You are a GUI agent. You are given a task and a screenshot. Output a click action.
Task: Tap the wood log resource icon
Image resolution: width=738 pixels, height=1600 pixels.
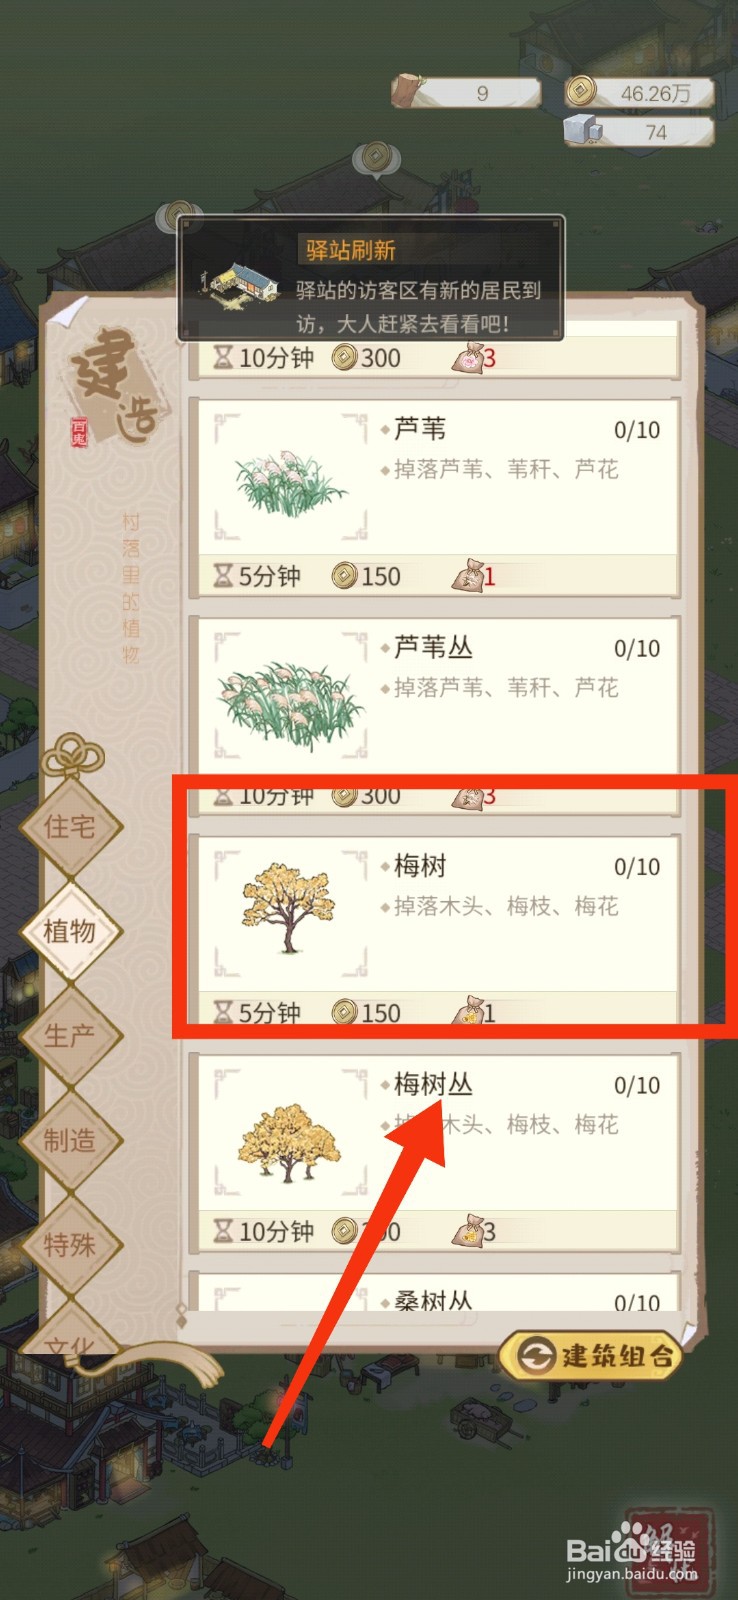406,92
